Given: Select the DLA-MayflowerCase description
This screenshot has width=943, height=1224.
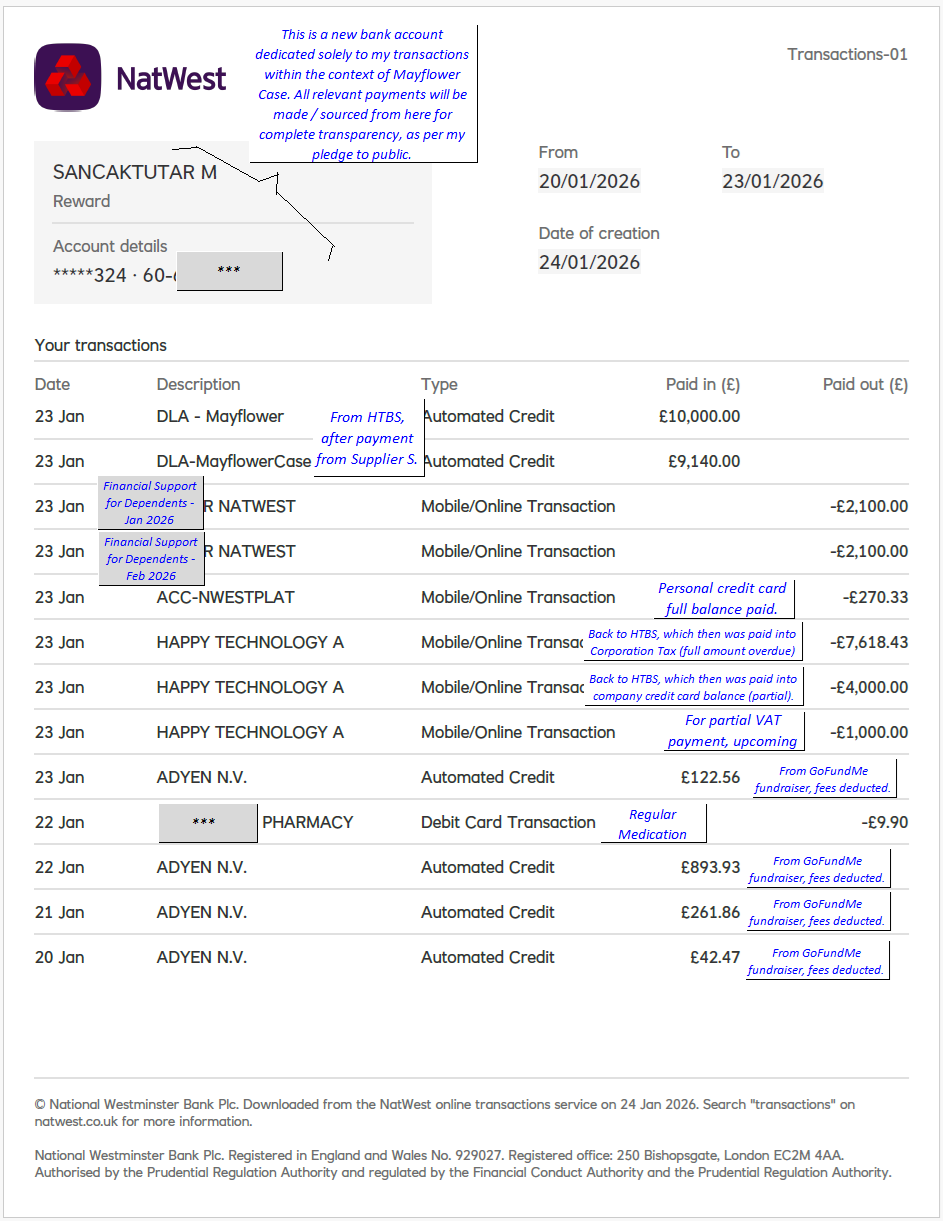Looking at the screenshot, I should [234, 461].
